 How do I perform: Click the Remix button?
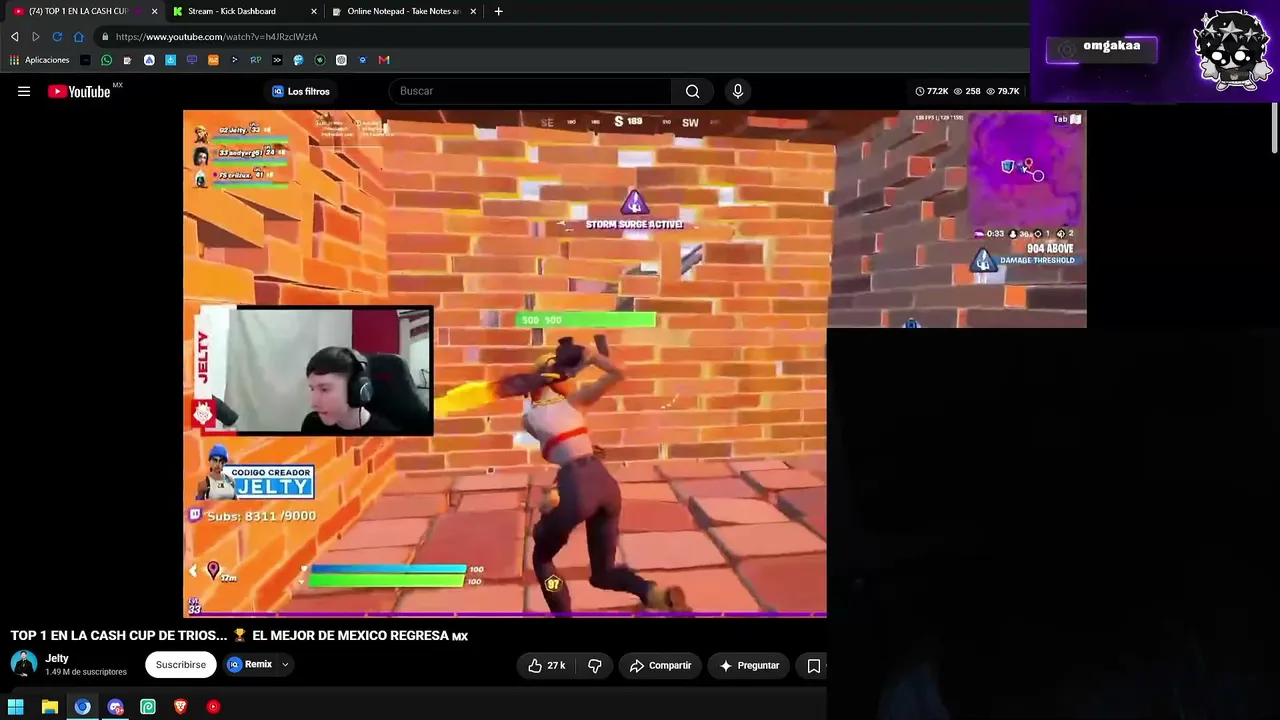click(250, 665)
